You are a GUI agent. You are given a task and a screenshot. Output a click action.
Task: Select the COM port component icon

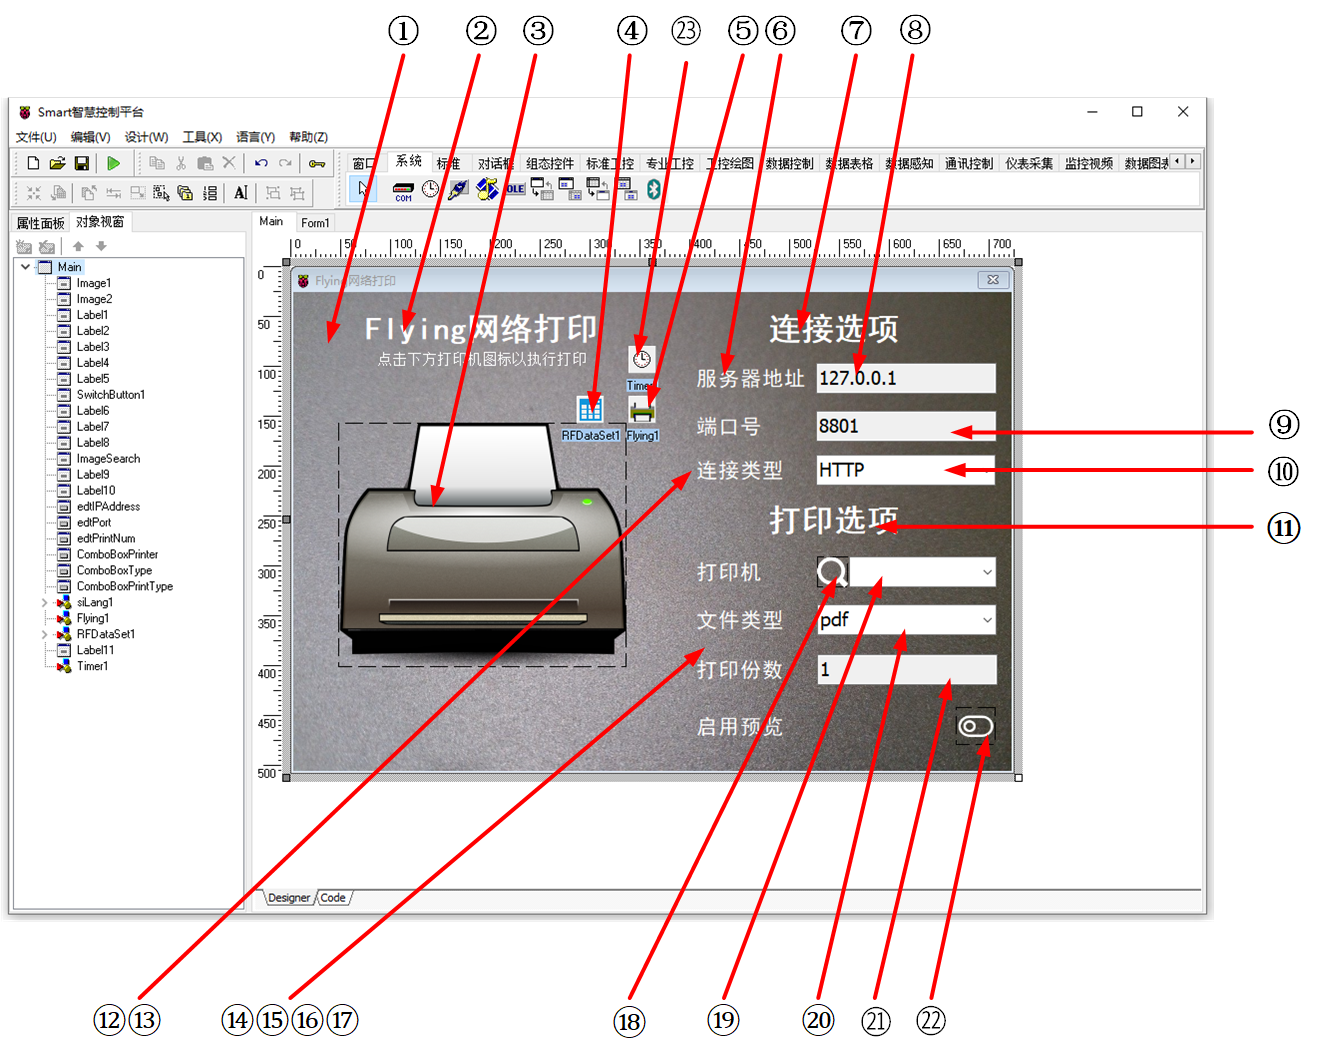(x=403, y=190)
